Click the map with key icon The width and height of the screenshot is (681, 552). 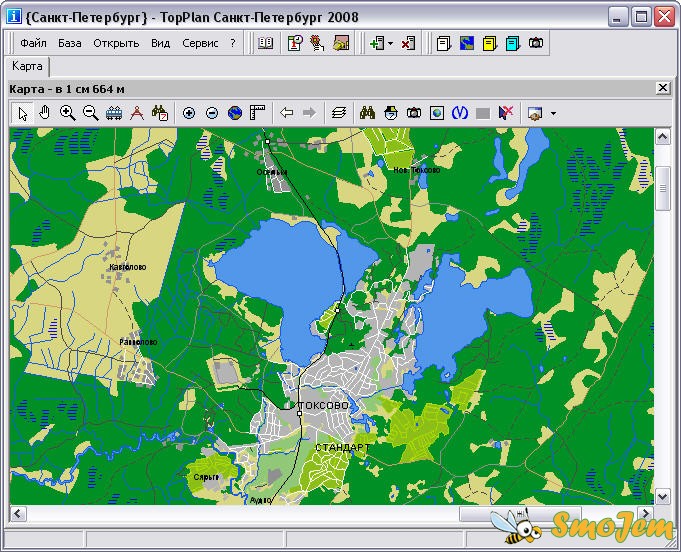(x=341, y=43)
